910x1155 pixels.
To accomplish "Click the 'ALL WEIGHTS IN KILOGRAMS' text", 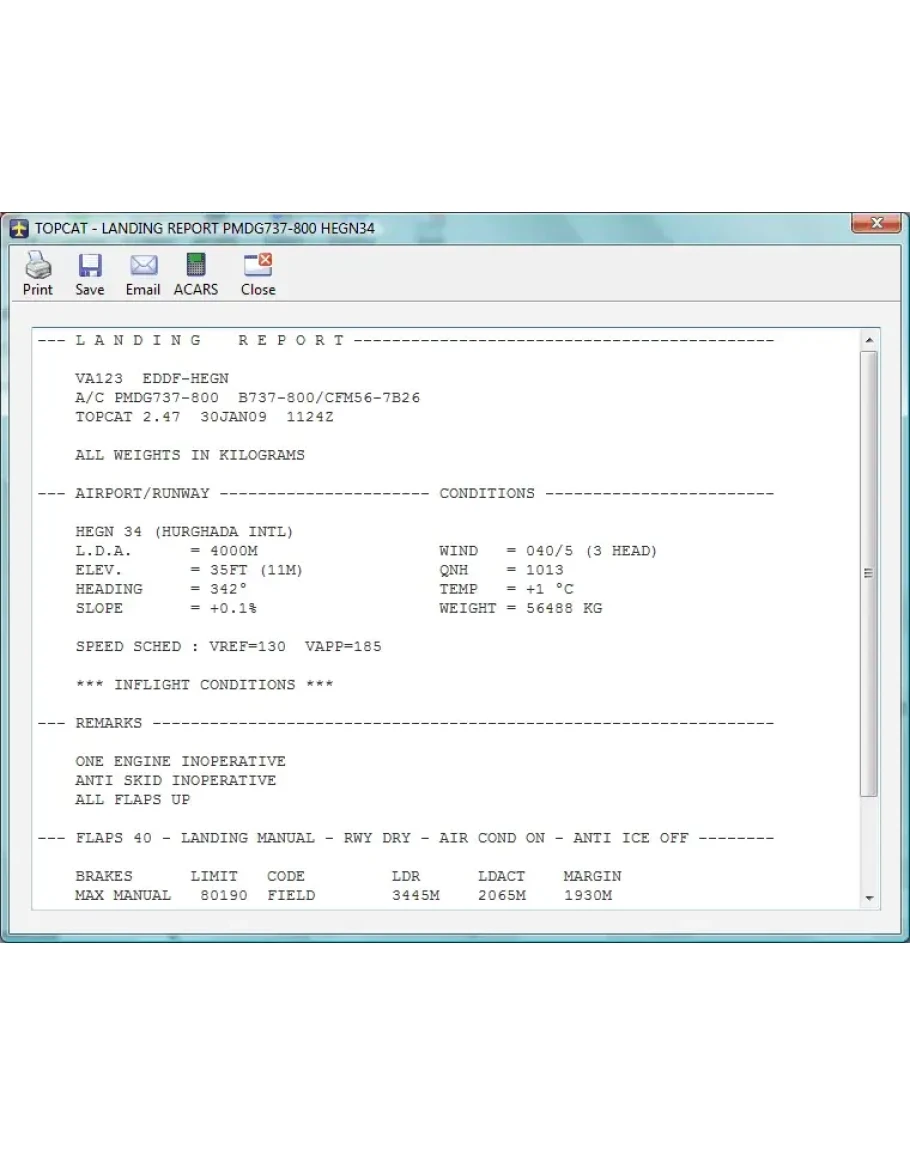I will (190, 455).
